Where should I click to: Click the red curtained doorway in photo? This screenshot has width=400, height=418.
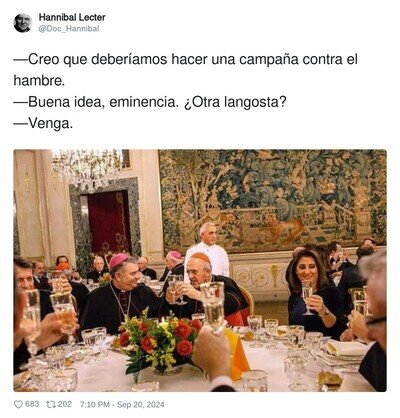[x=109, y=222]
